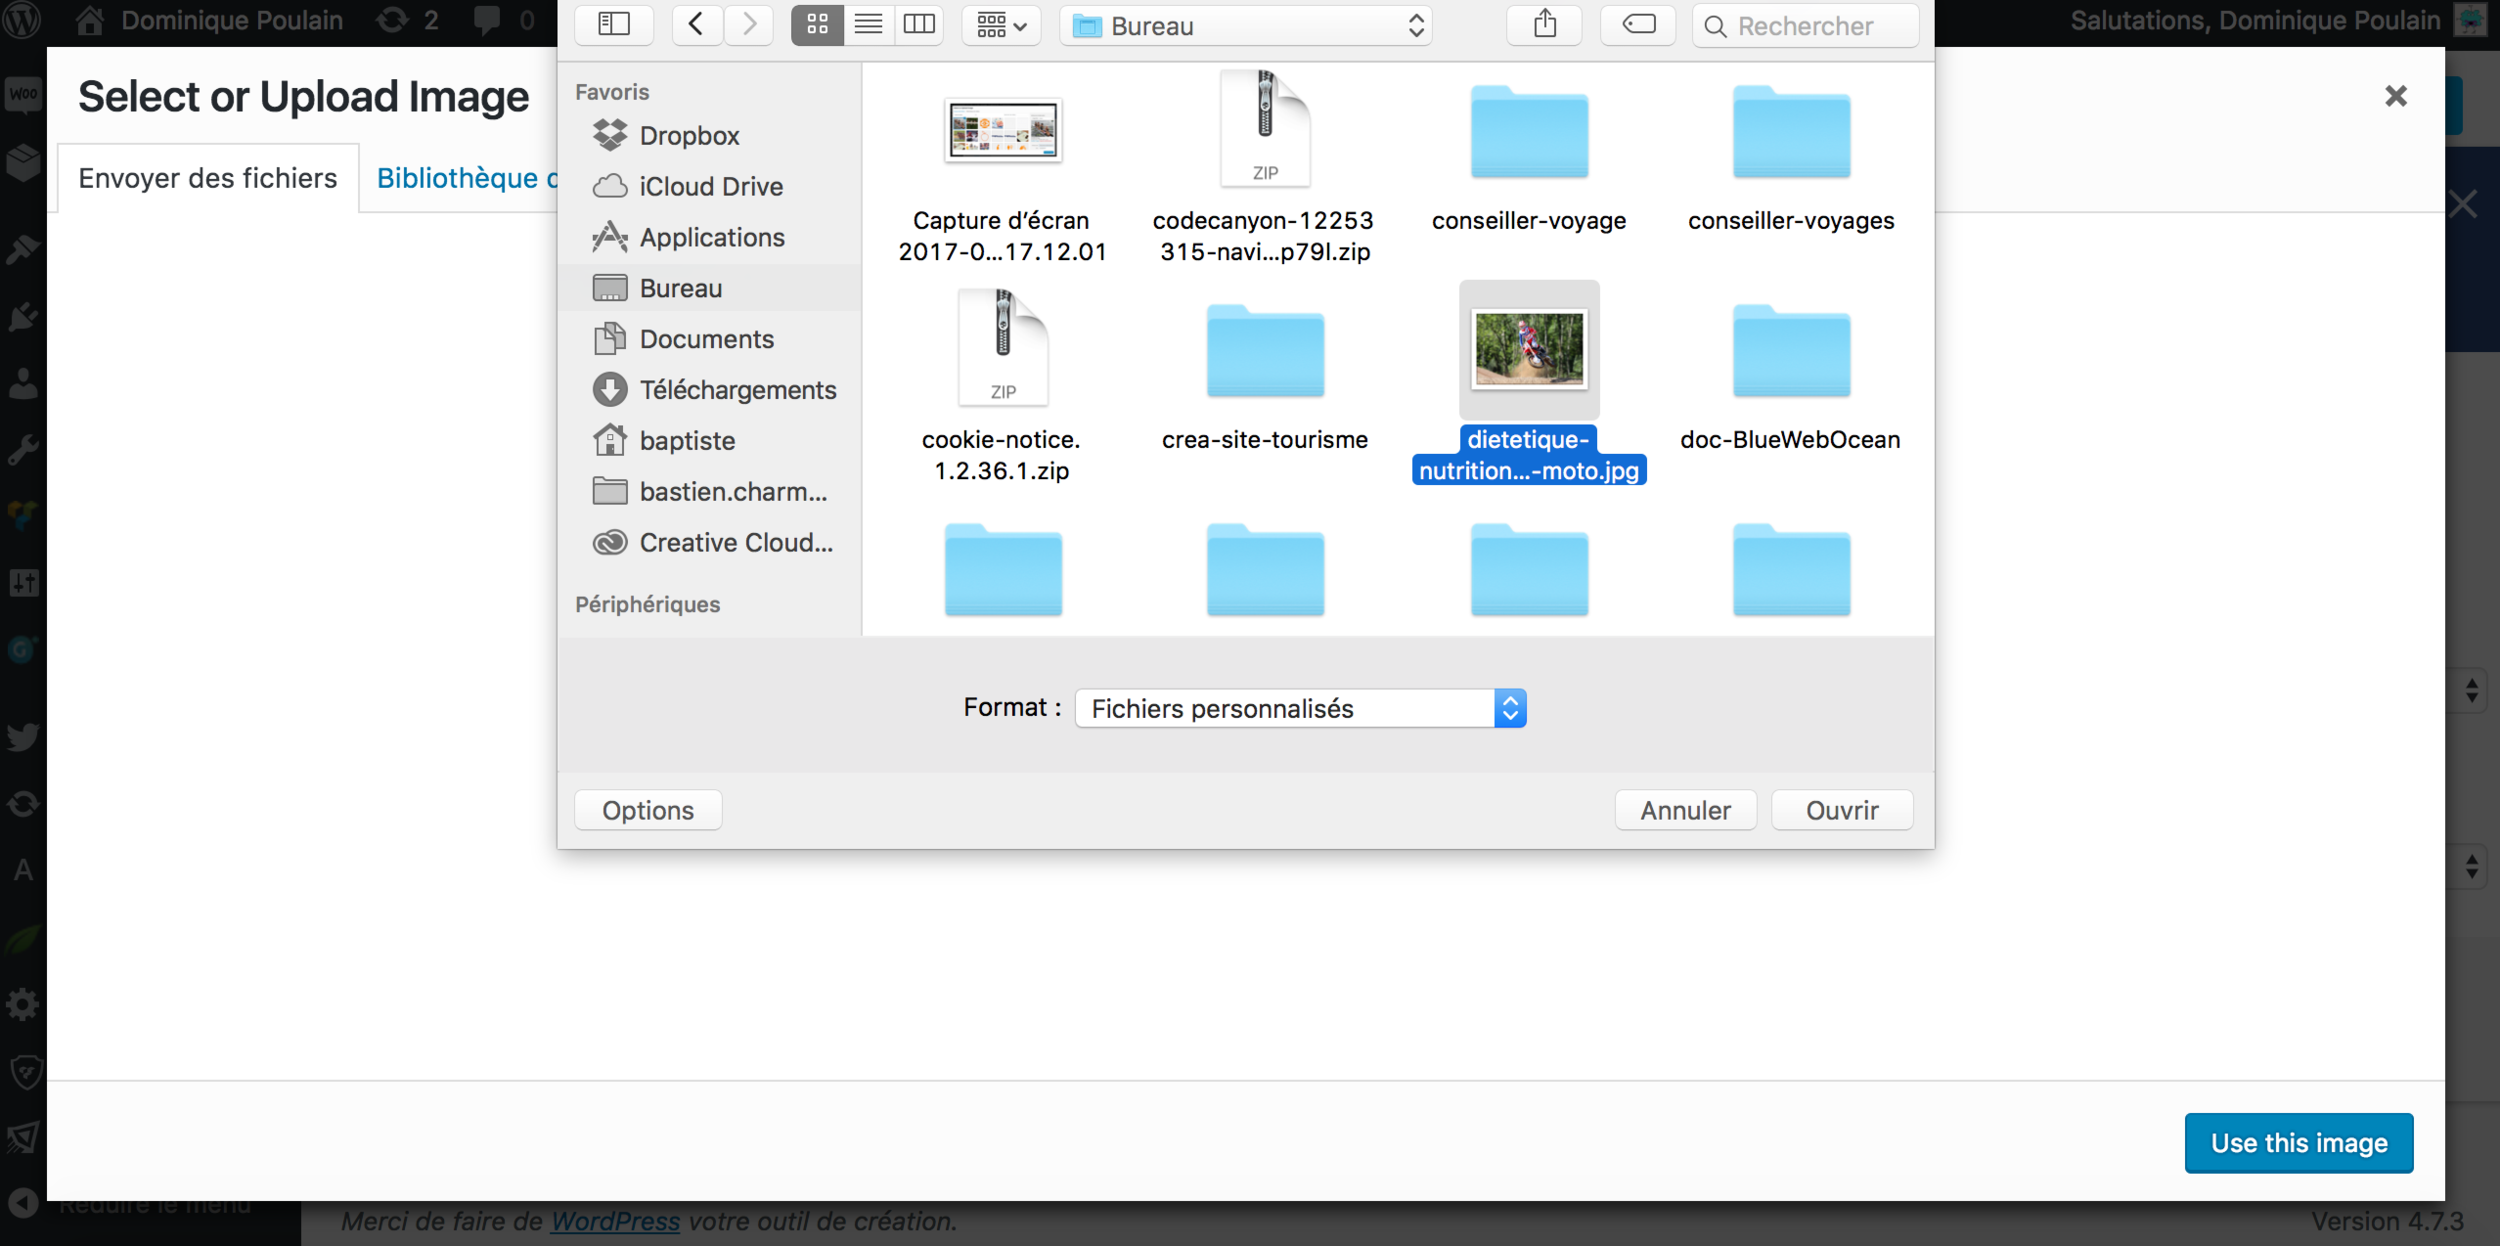
Task: Switch to column view
Action: click(x=919, y=24)
